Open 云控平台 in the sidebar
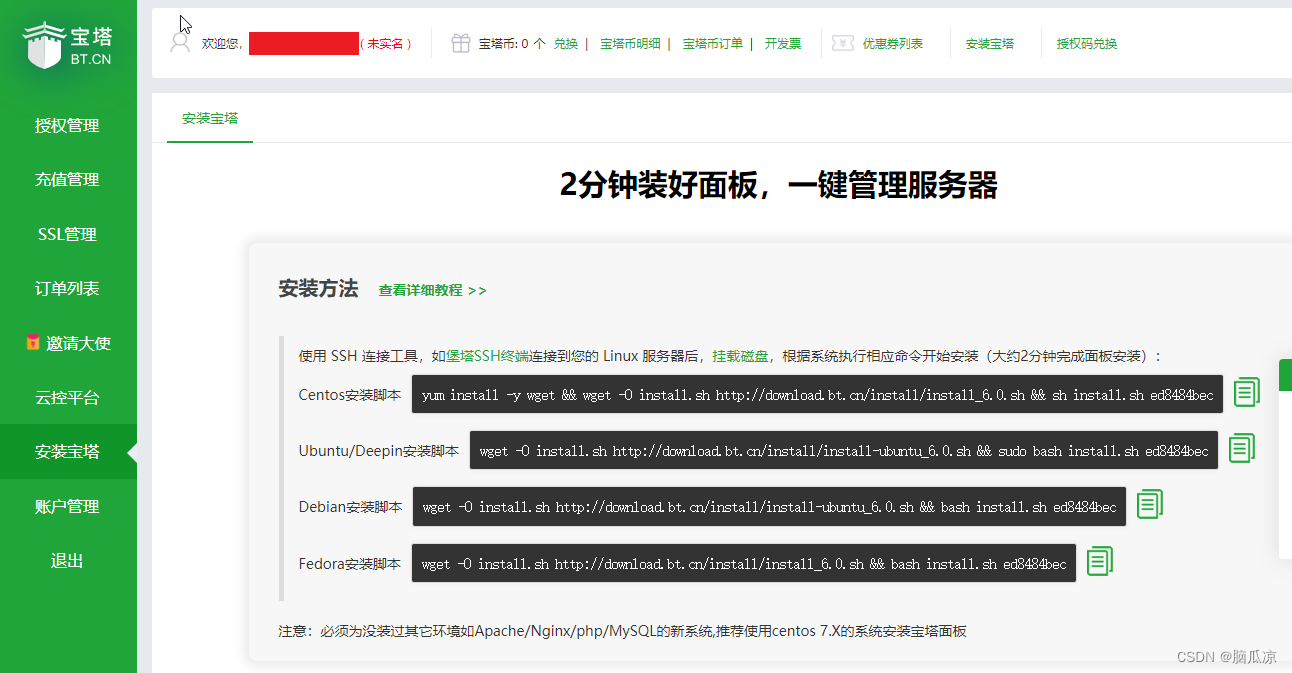This screenshot has height=673, width=1292. (x=67, y=397)
